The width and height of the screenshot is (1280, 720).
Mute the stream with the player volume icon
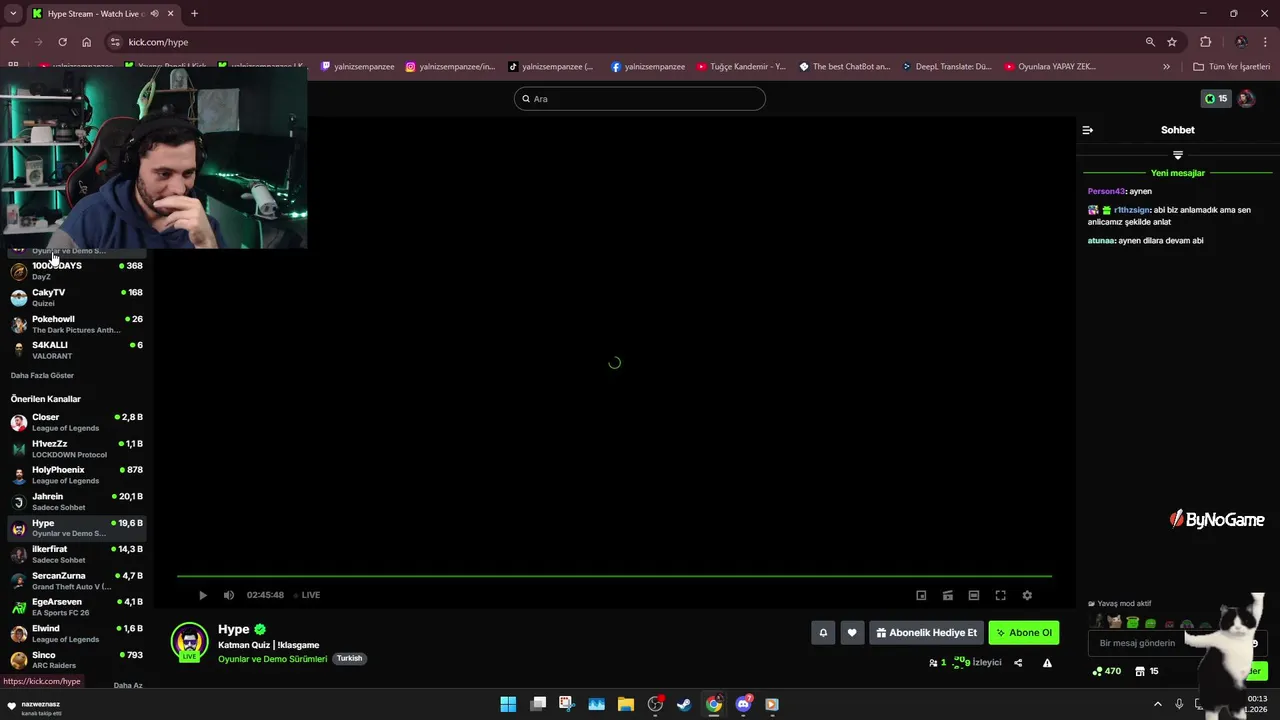229,595
